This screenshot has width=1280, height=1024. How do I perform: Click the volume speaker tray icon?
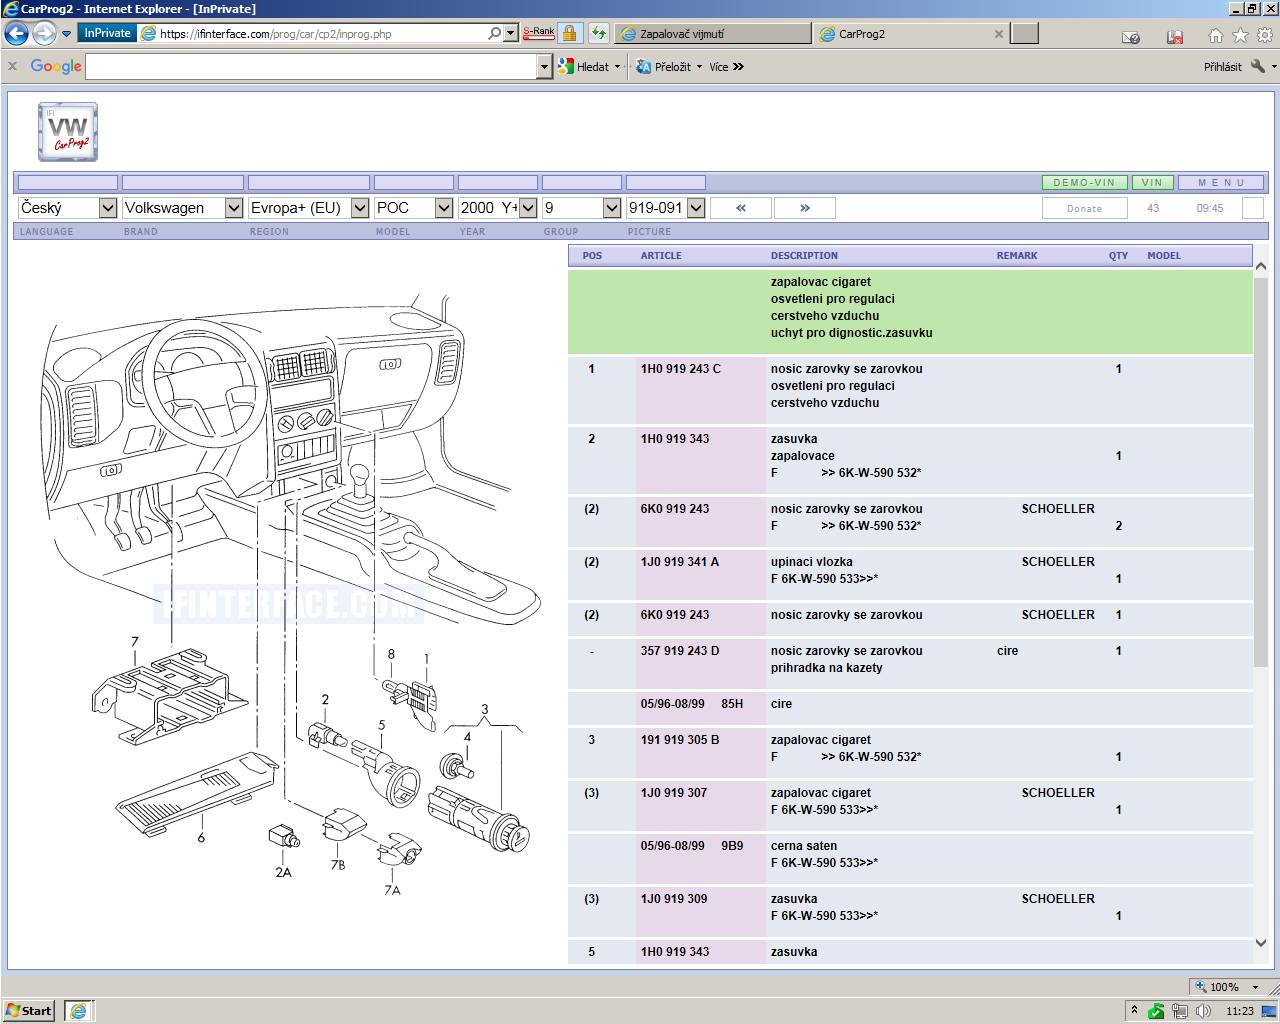[1203, 1011]
